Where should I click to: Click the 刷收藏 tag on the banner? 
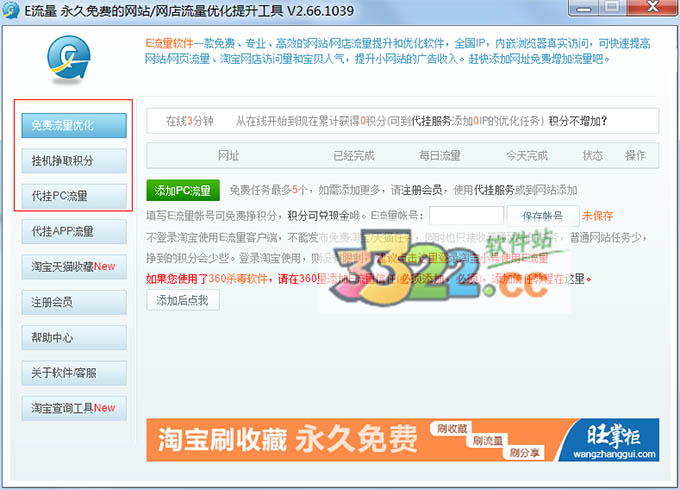pyautogui.click(x=452, y=429)
